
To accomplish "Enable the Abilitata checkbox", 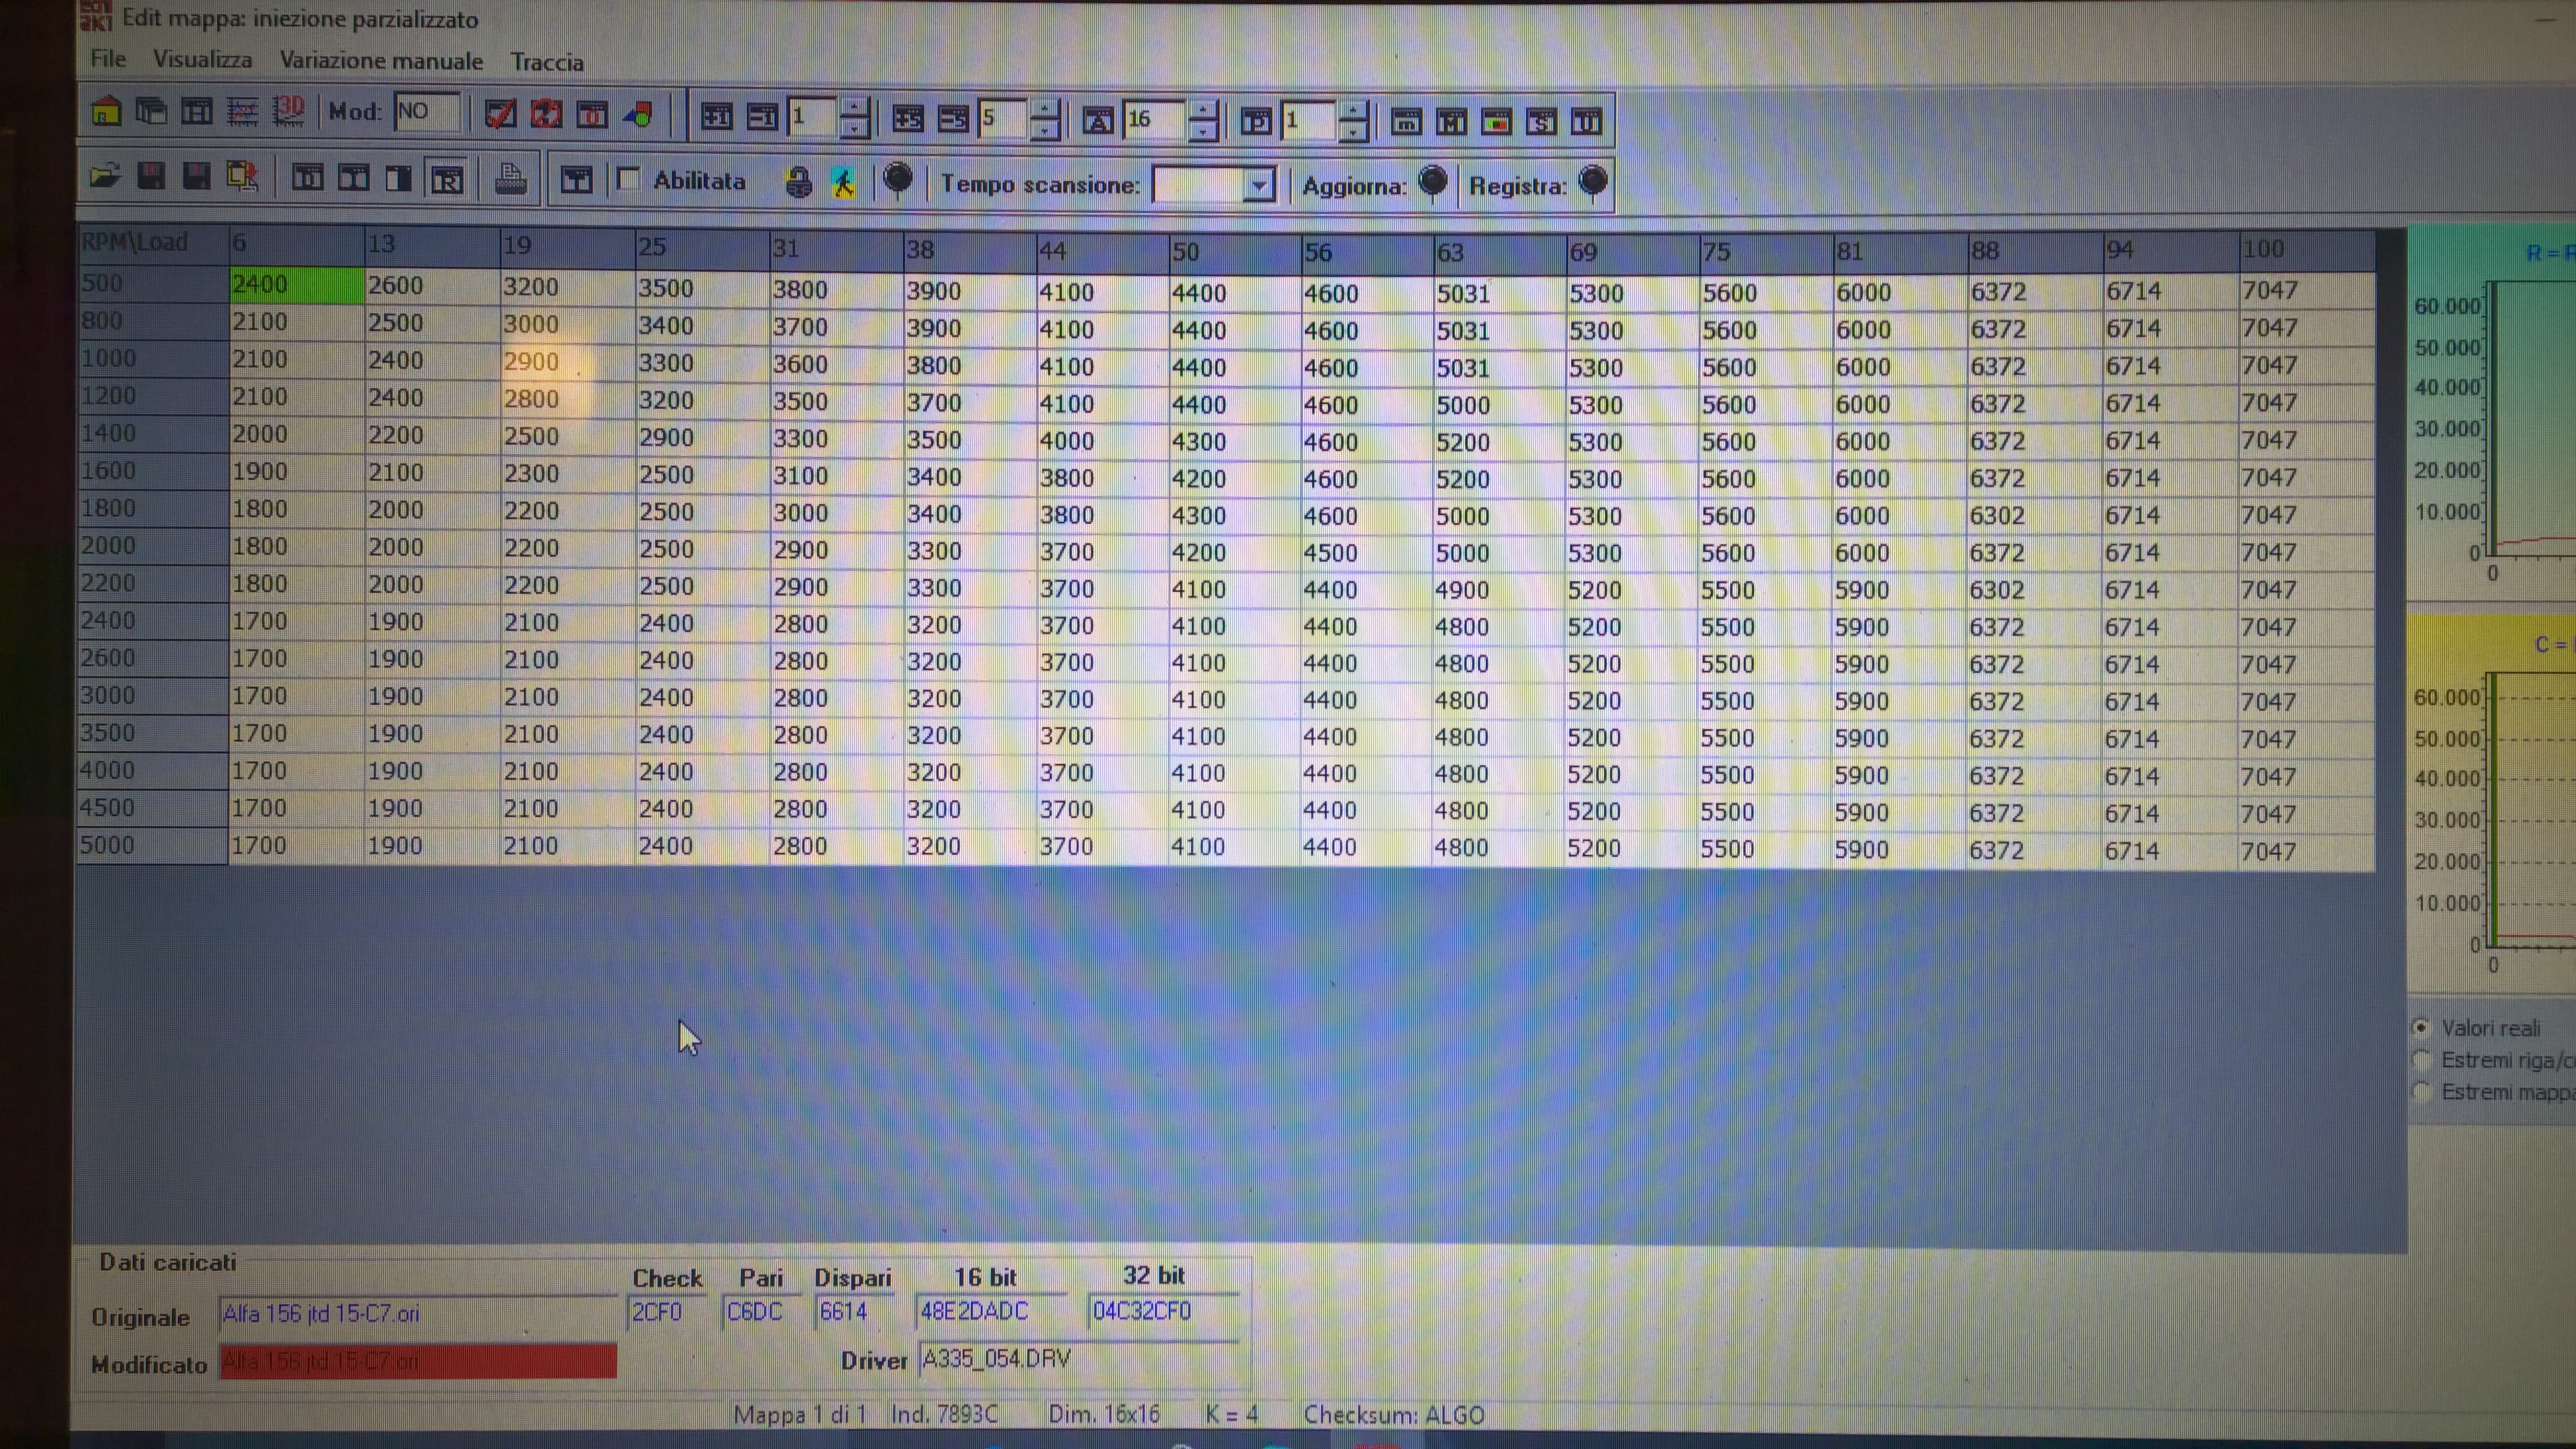I will pos(628,180).
